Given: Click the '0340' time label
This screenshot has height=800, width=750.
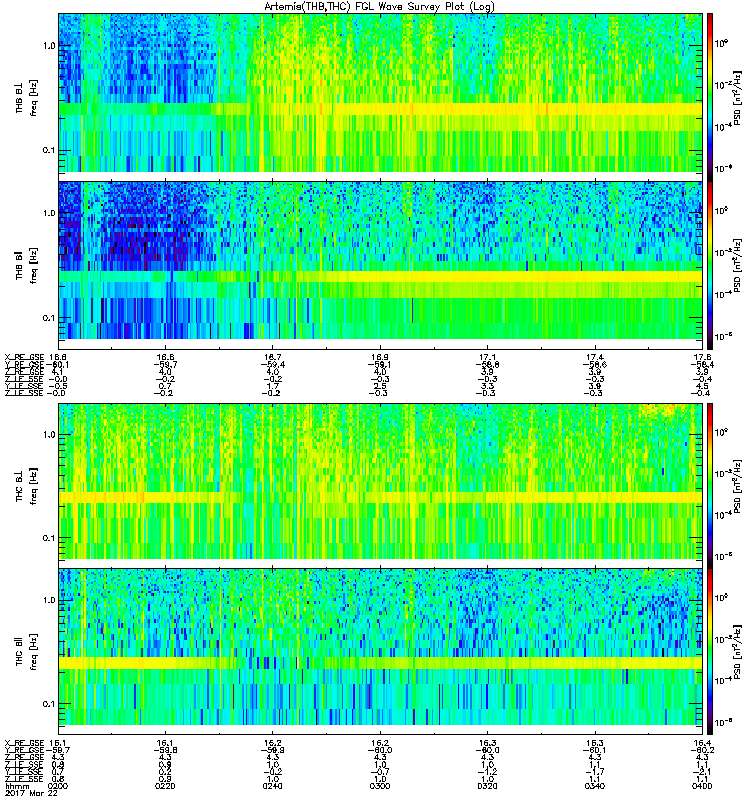Looking at the screenshot, I should [x=595, y=786].
